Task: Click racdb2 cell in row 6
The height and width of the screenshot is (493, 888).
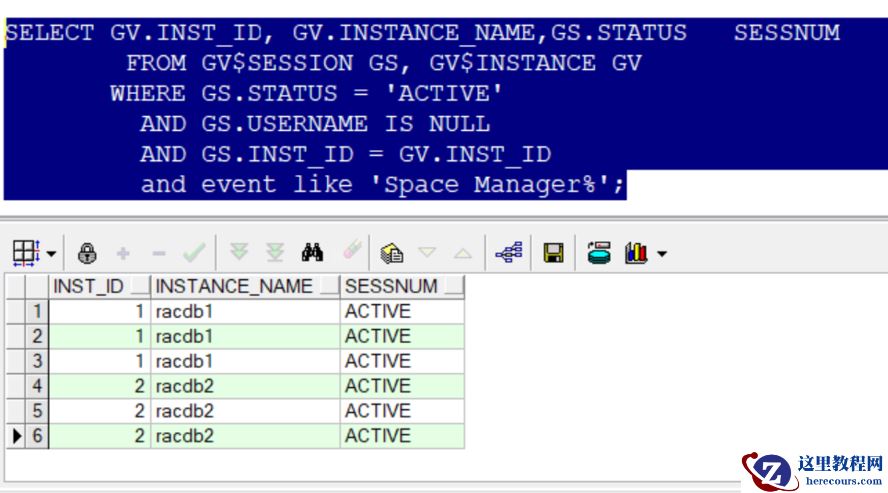Action: coord(245,436)
